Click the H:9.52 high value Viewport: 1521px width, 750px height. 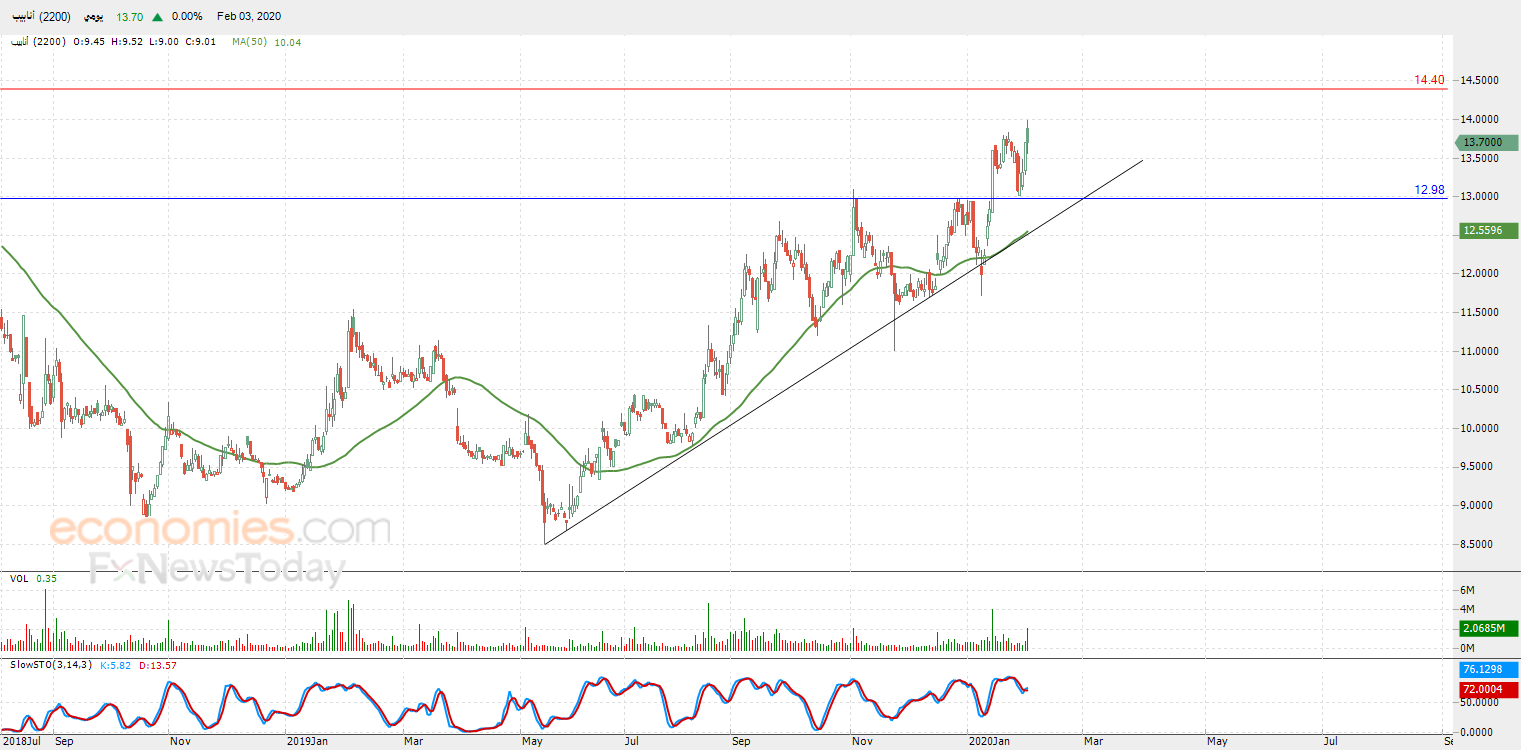pyautogui.click(x=128, y=42)
